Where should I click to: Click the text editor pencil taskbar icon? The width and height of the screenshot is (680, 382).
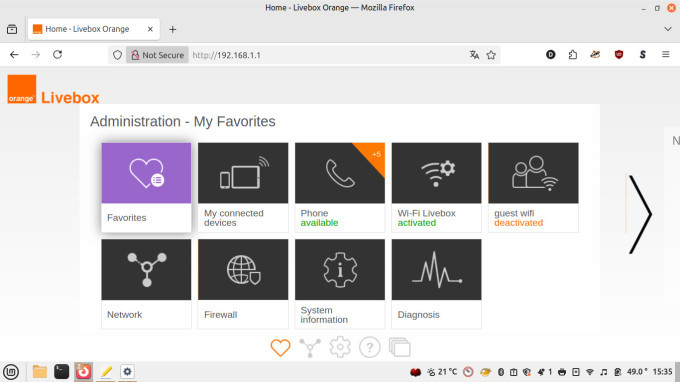tap(105, 372)
